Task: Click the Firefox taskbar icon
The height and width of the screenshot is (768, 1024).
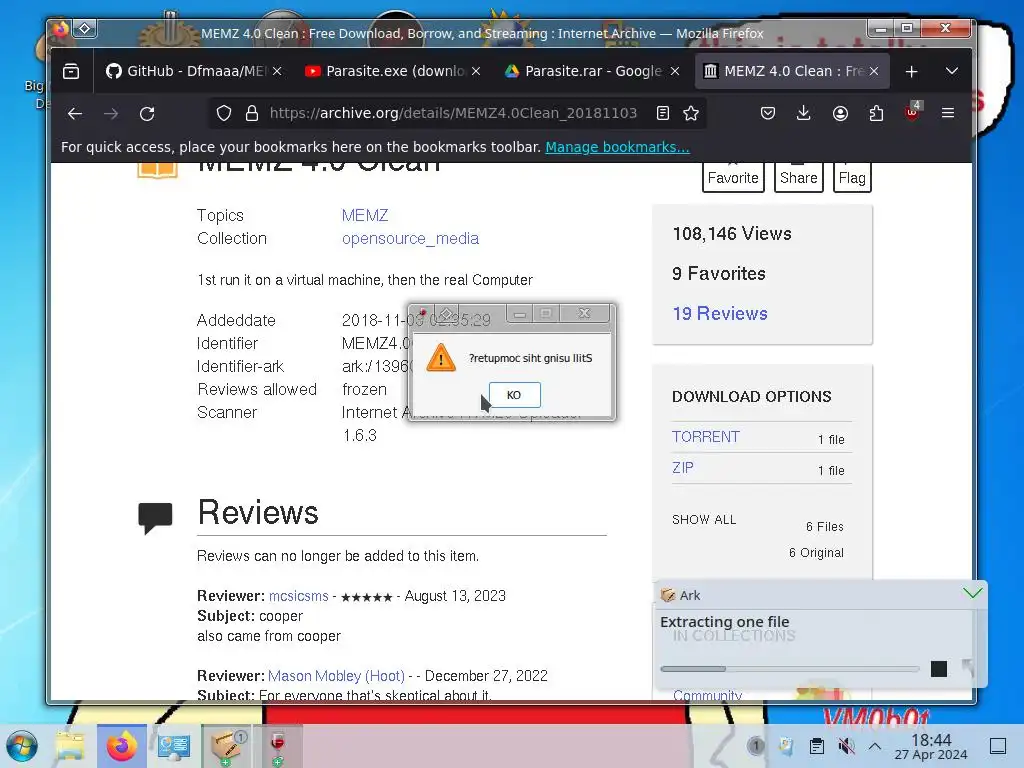Action: (x=122, y=746)
